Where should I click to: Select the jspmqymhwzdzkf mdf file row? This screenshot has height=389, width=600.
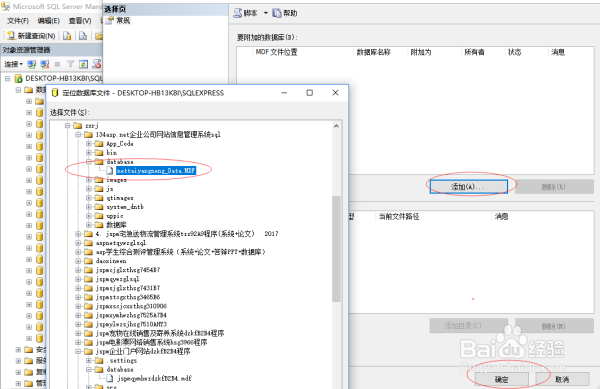pos(154,378)
